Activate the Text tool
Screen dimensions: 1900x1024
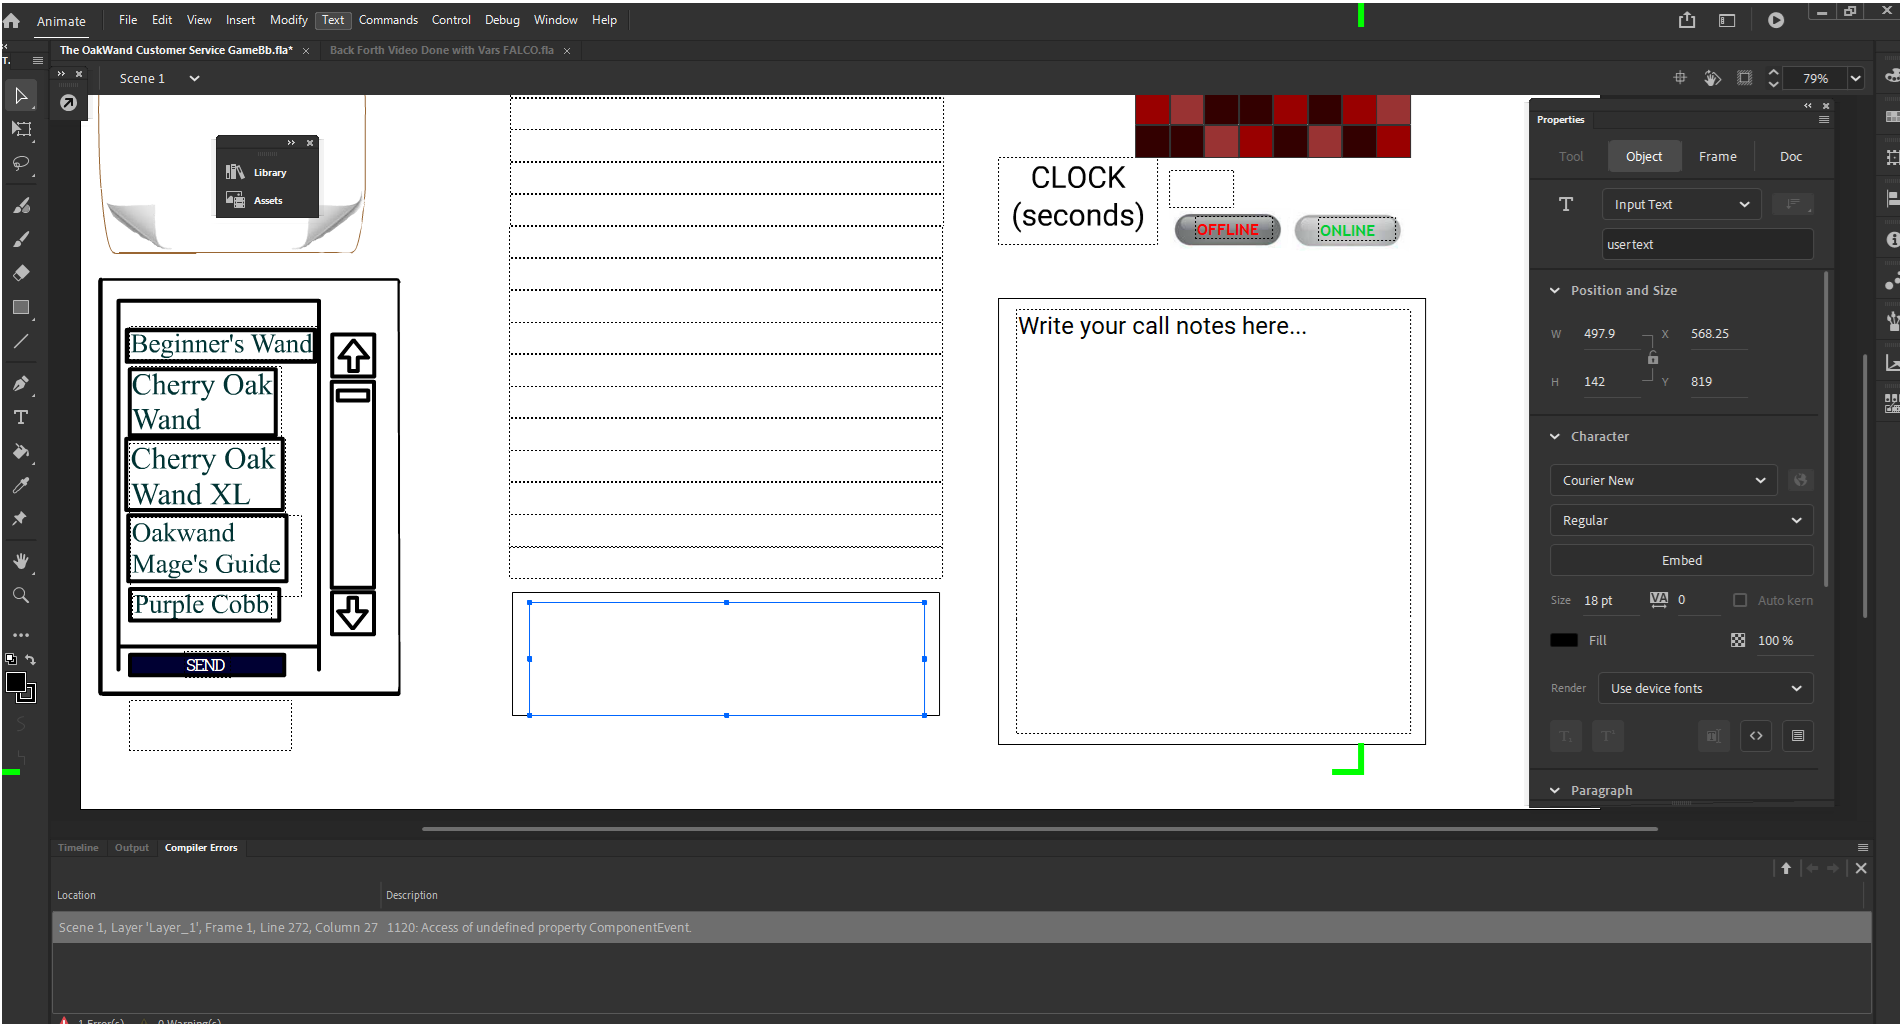20,417
